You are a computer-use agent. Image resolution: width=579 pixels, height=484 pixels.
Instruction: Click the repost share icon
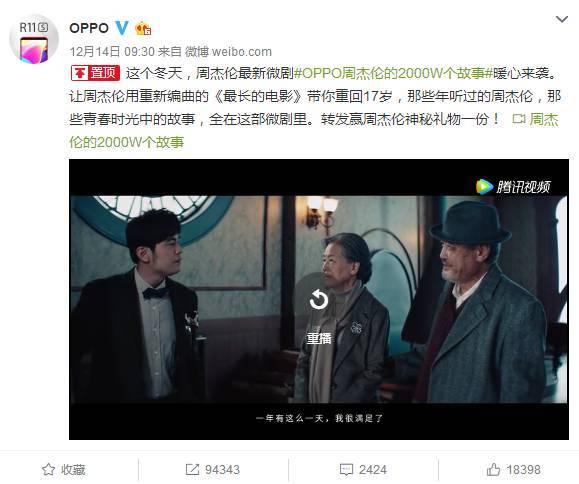192,470
